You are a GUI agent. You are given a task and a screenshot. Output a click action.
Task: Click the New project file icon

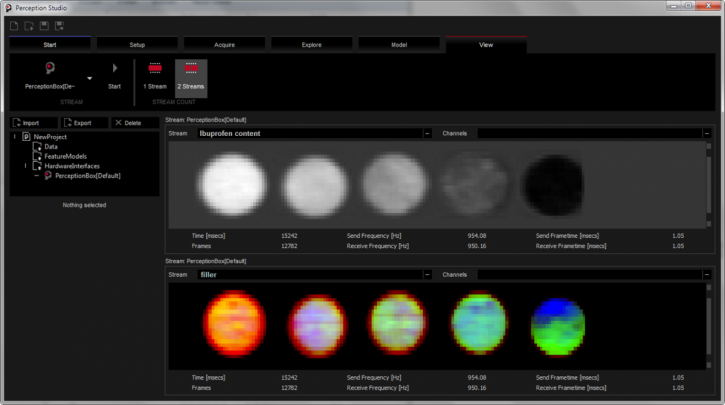click(14, 26)
